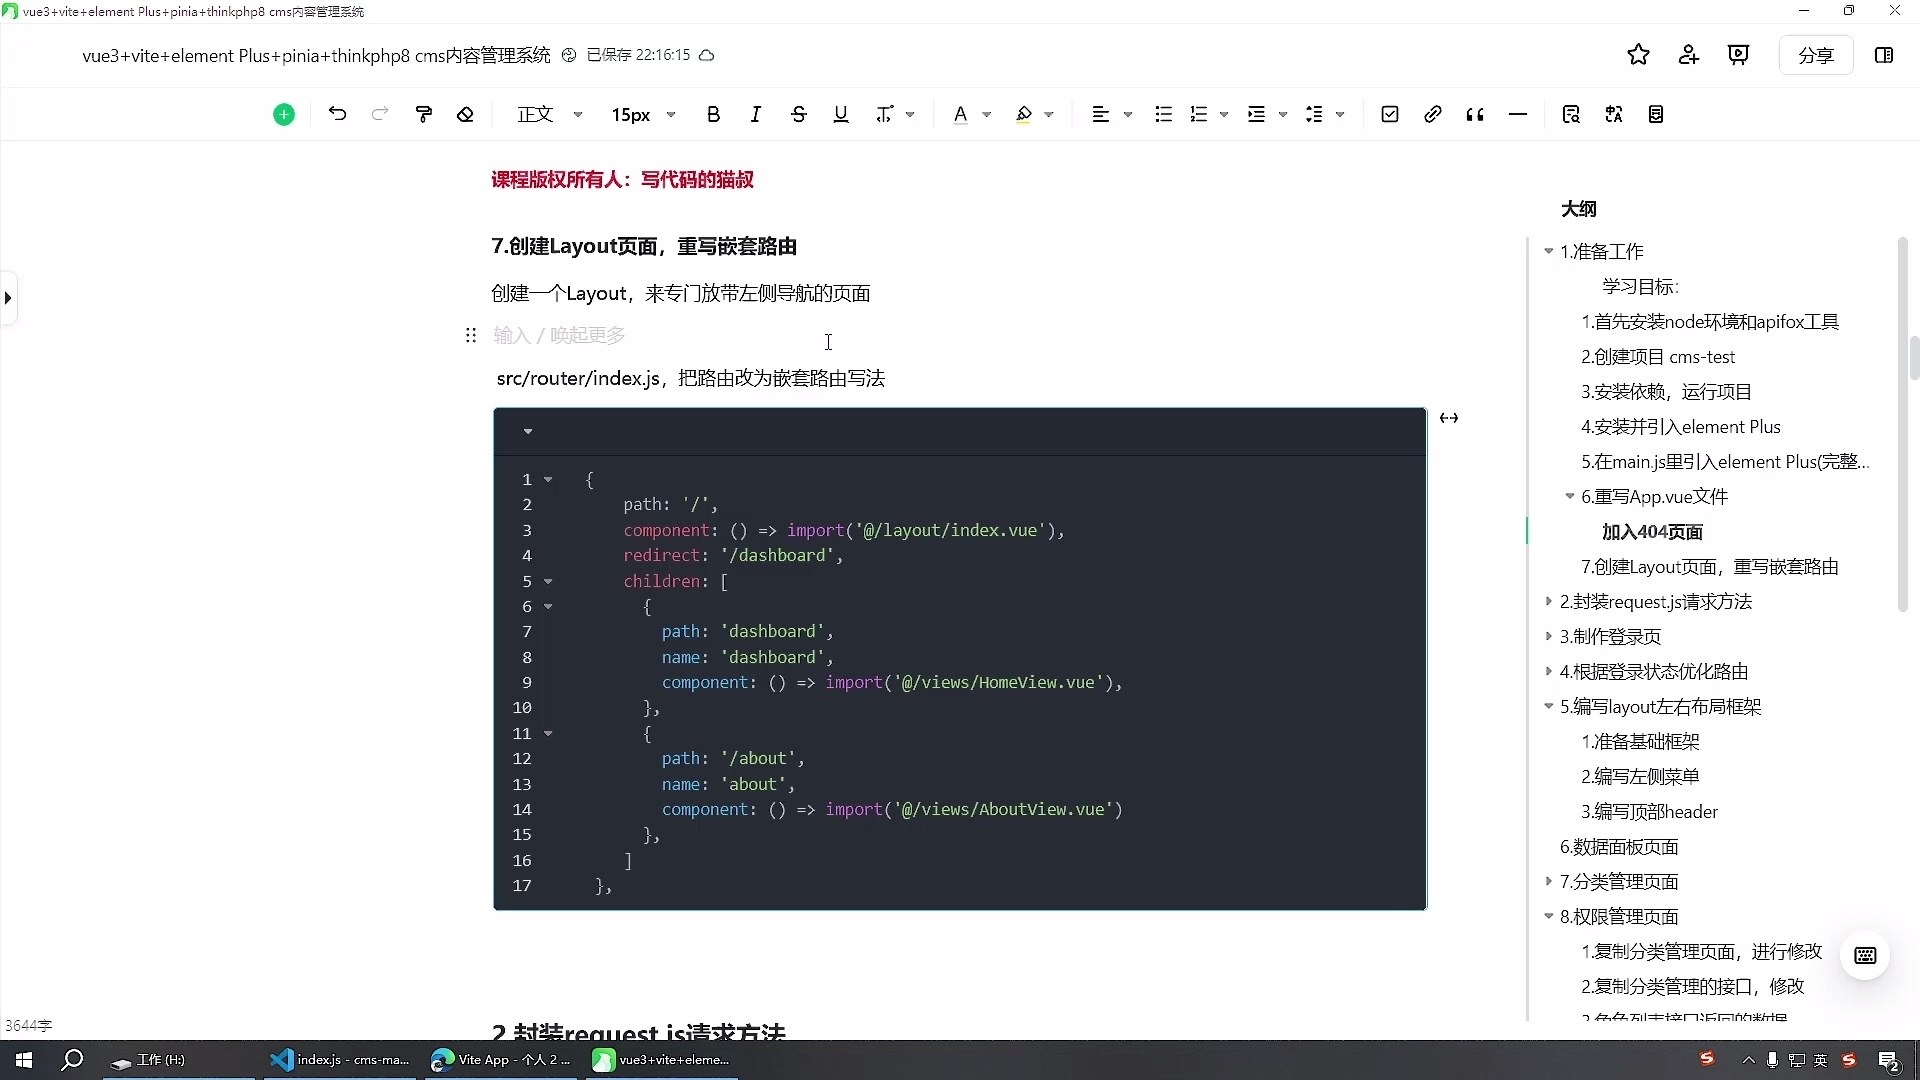Viewport: 1920px width, 1080px height.
Task: Undo the last edit
Action: (x=337, y=114)
